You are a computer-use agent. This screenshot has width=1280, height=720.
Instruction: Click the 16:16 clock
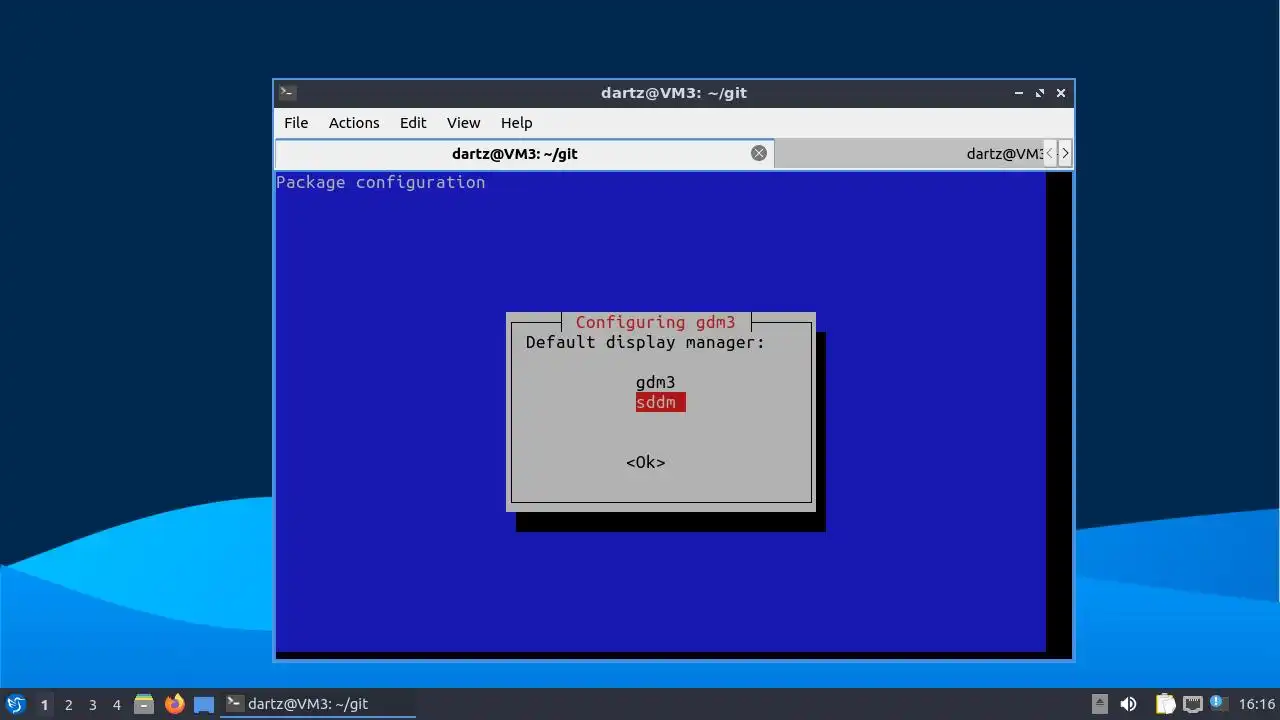pyautogui.click(x=1257, y=704)
